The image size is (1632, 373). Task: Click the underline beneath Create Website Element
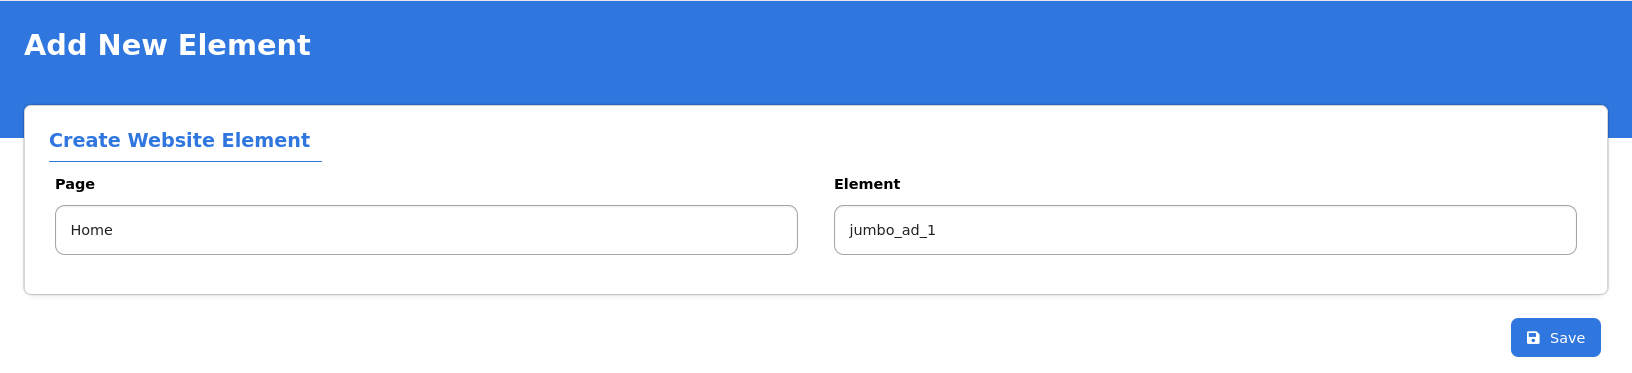click(x=185, y=161)
